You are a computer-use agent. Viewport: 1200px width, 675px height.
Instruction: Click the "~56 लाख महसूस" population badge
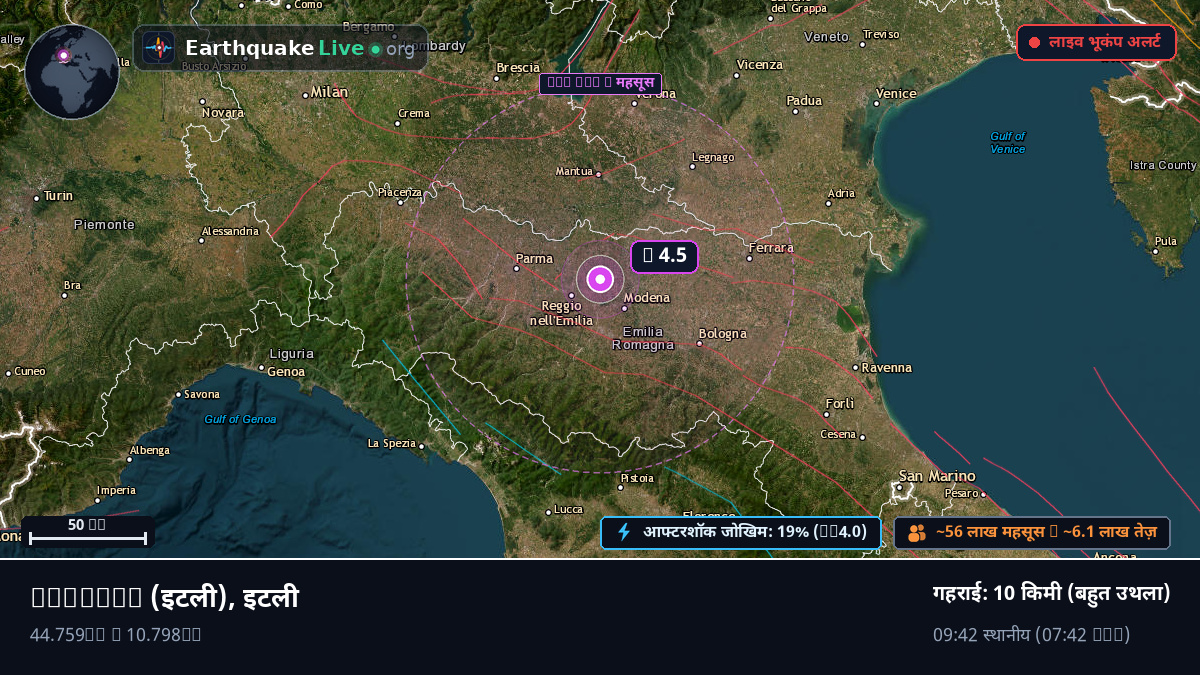point(1032,532)
